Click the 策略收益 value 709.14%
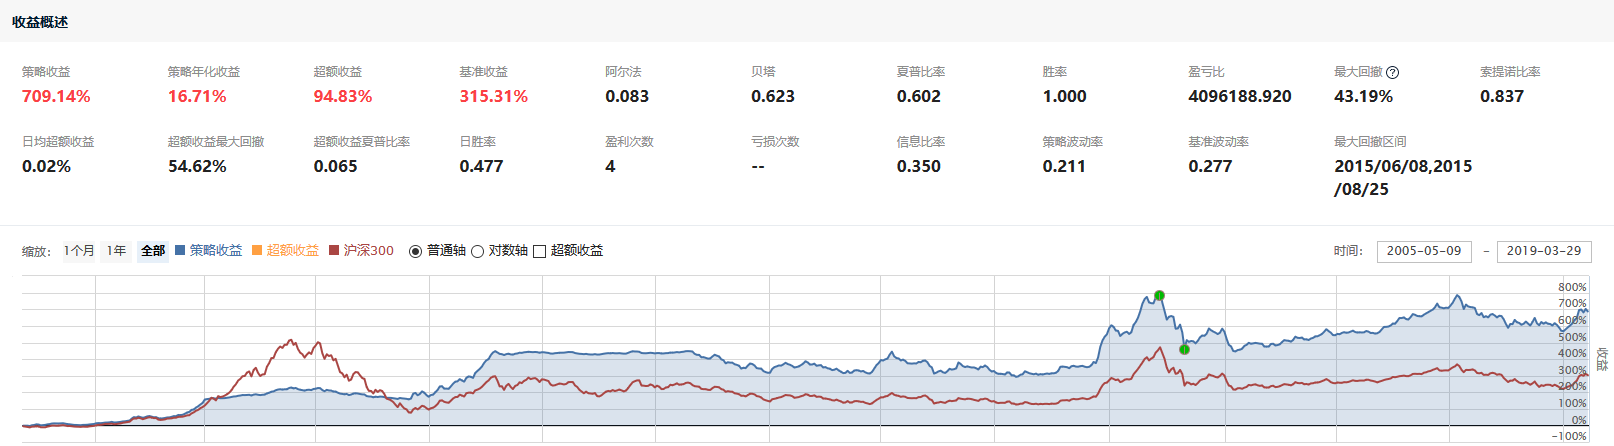Image resolution: width=1614 pixels, height=446 pixels. [x=56, y=96]
